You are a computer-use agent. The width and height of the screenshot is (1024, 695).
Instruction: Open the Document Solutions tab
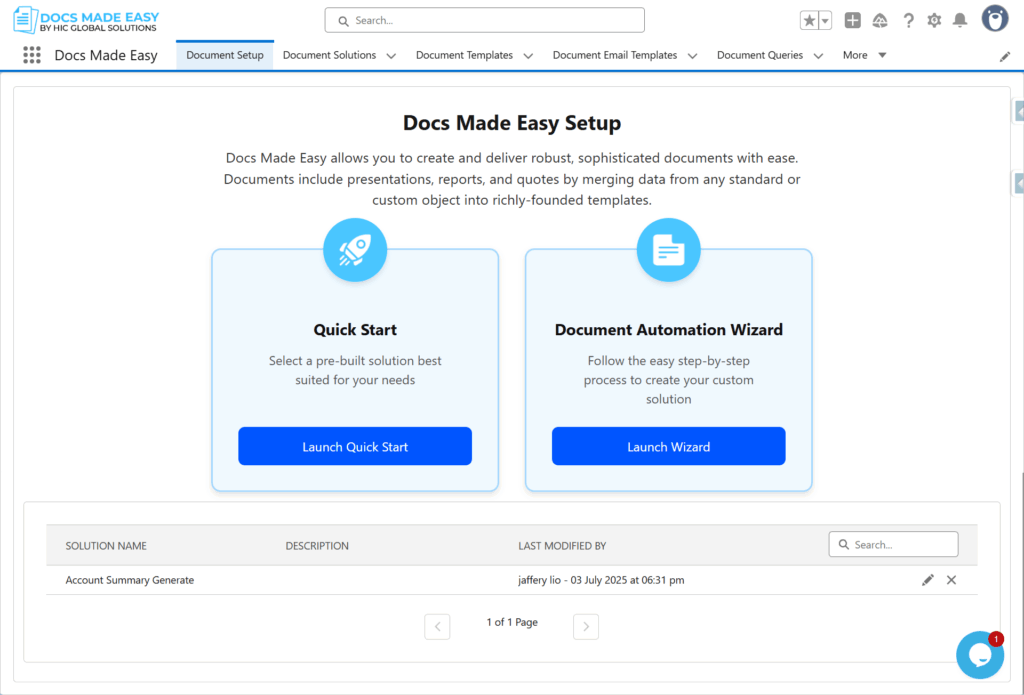click(329, 56)
